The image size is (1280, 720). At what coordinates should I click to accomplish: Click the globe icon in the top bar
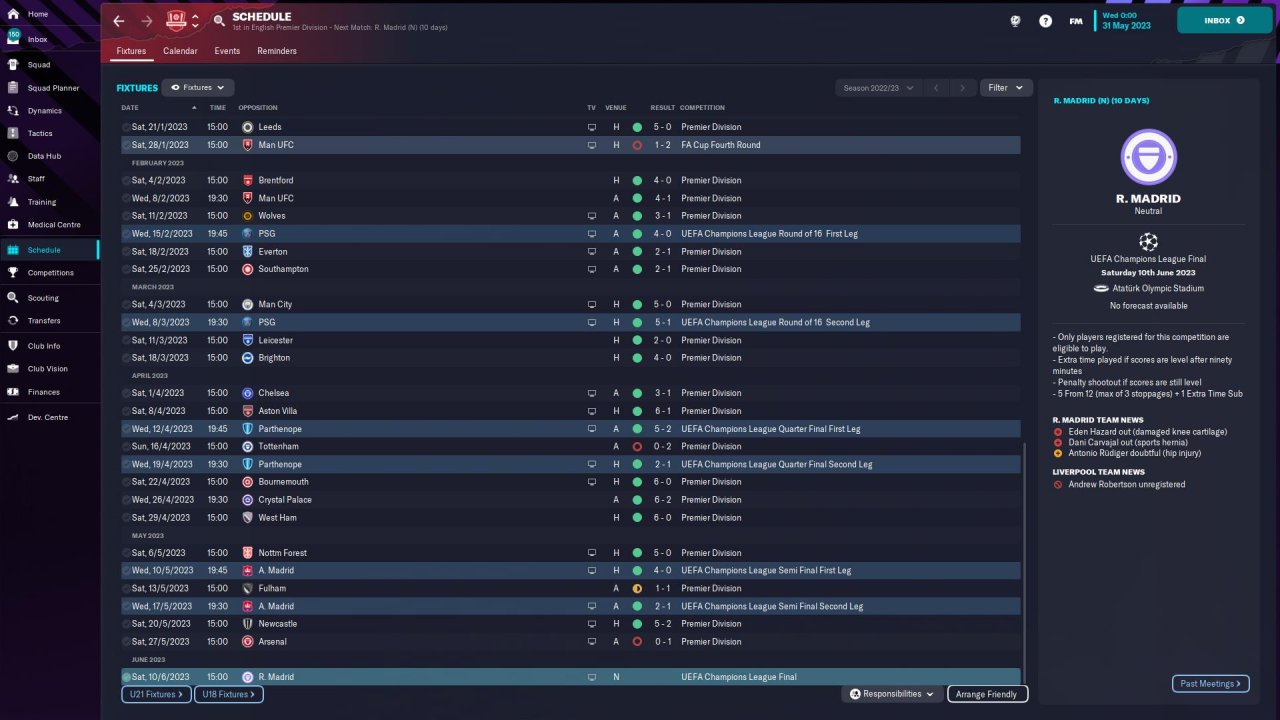tap(1015, 20)
